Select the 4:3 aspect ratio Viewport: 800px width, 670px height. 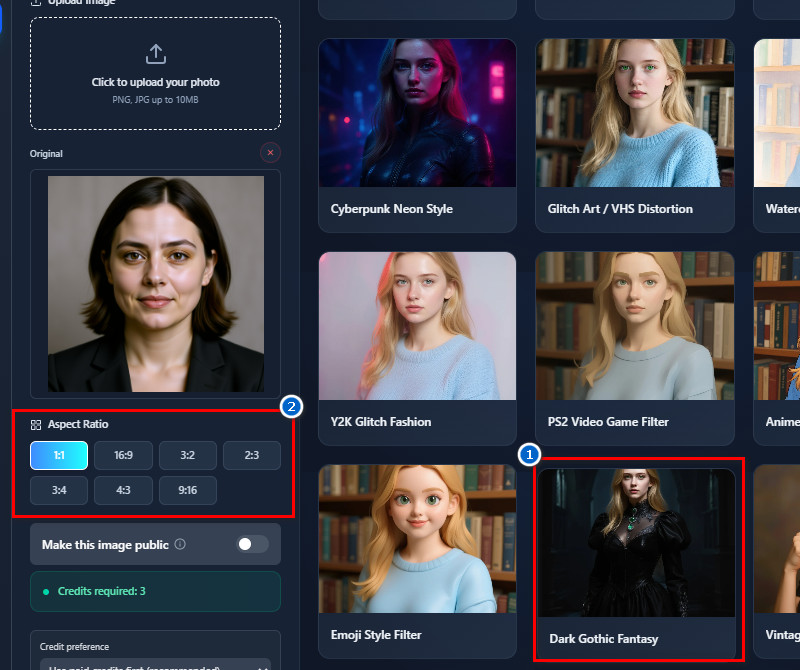pos(123,490)
